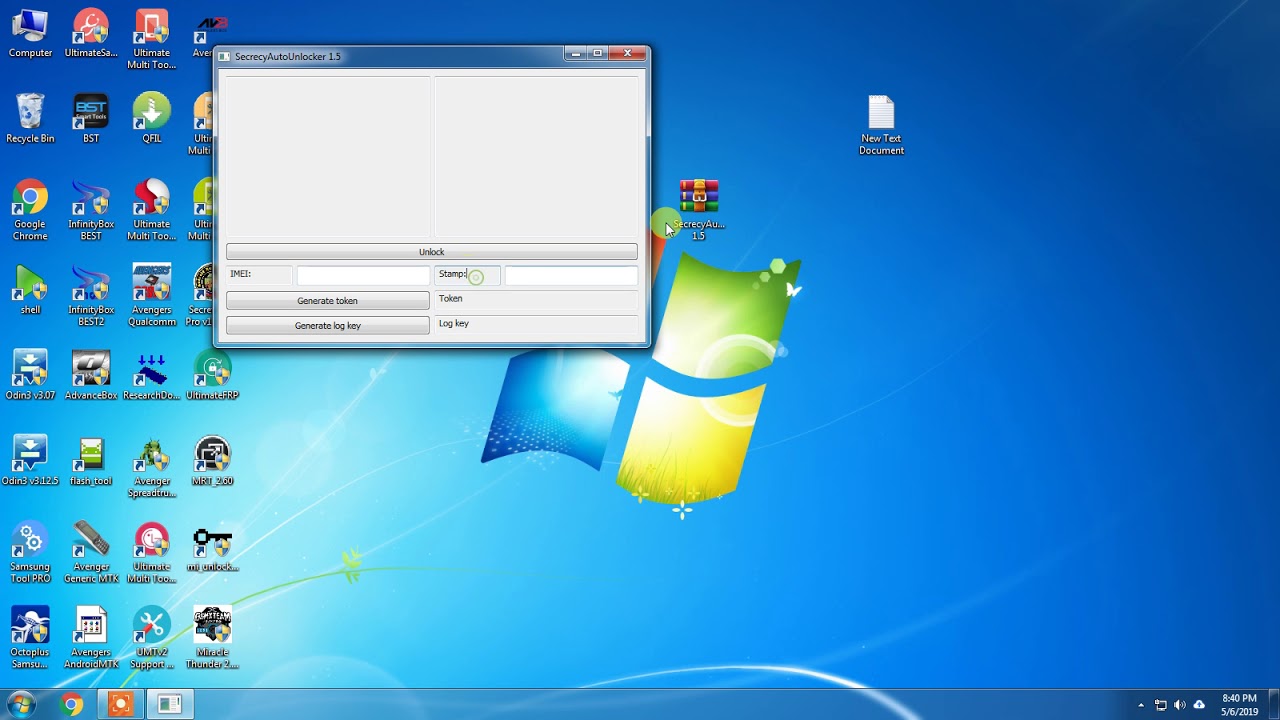Focus the IMEI input field
1280x720 pixels.
[x=363, y=275]
